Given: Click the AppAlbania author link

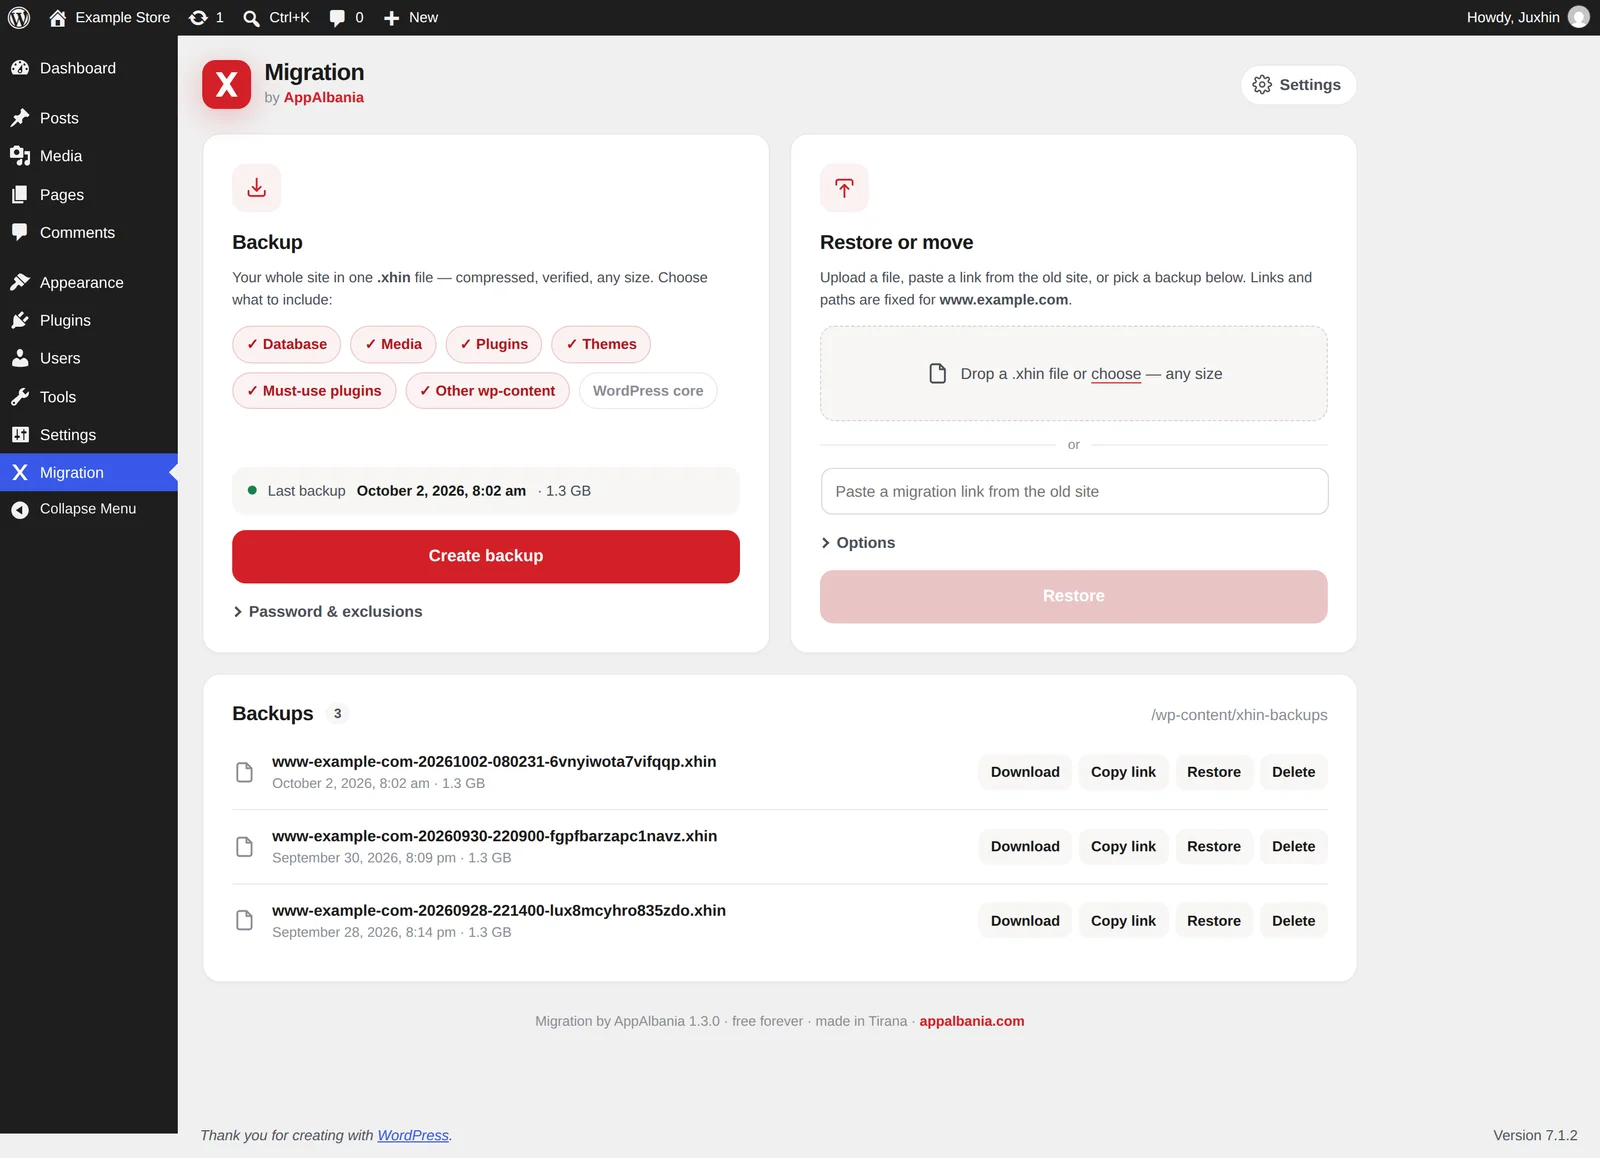Looking at the screenshot, I should (324, 98).
